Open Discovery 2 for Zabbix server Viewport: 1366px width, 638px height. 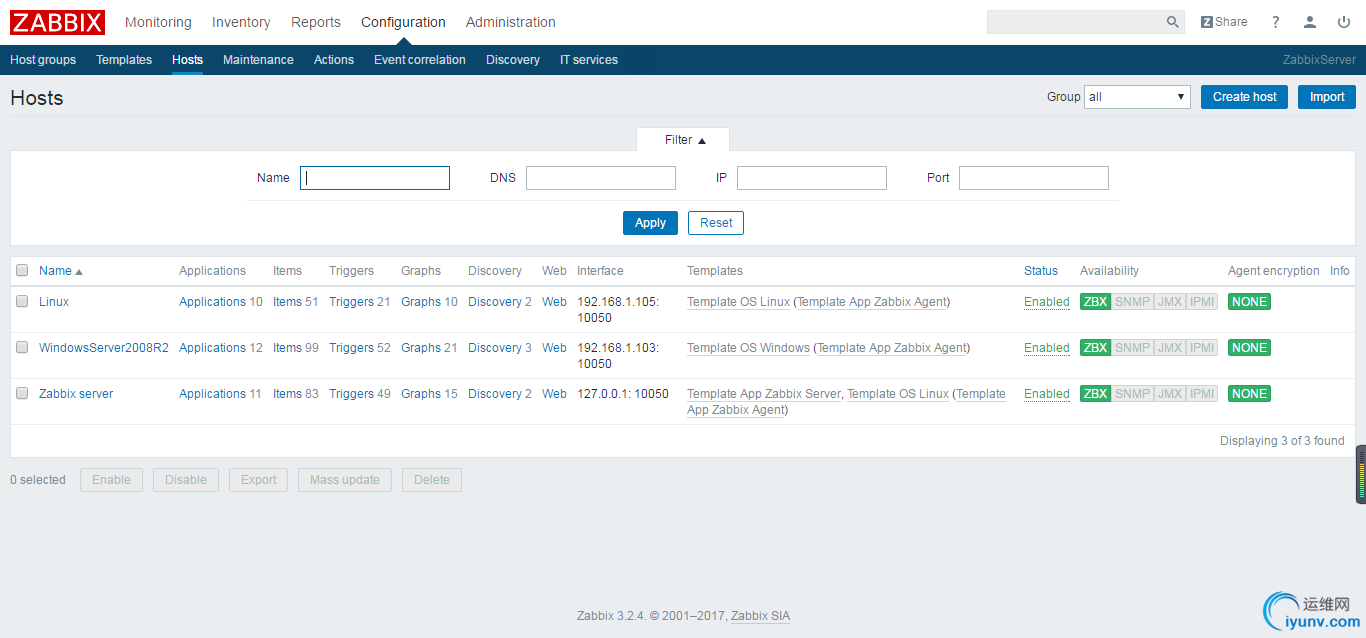(x=500, y=394)
